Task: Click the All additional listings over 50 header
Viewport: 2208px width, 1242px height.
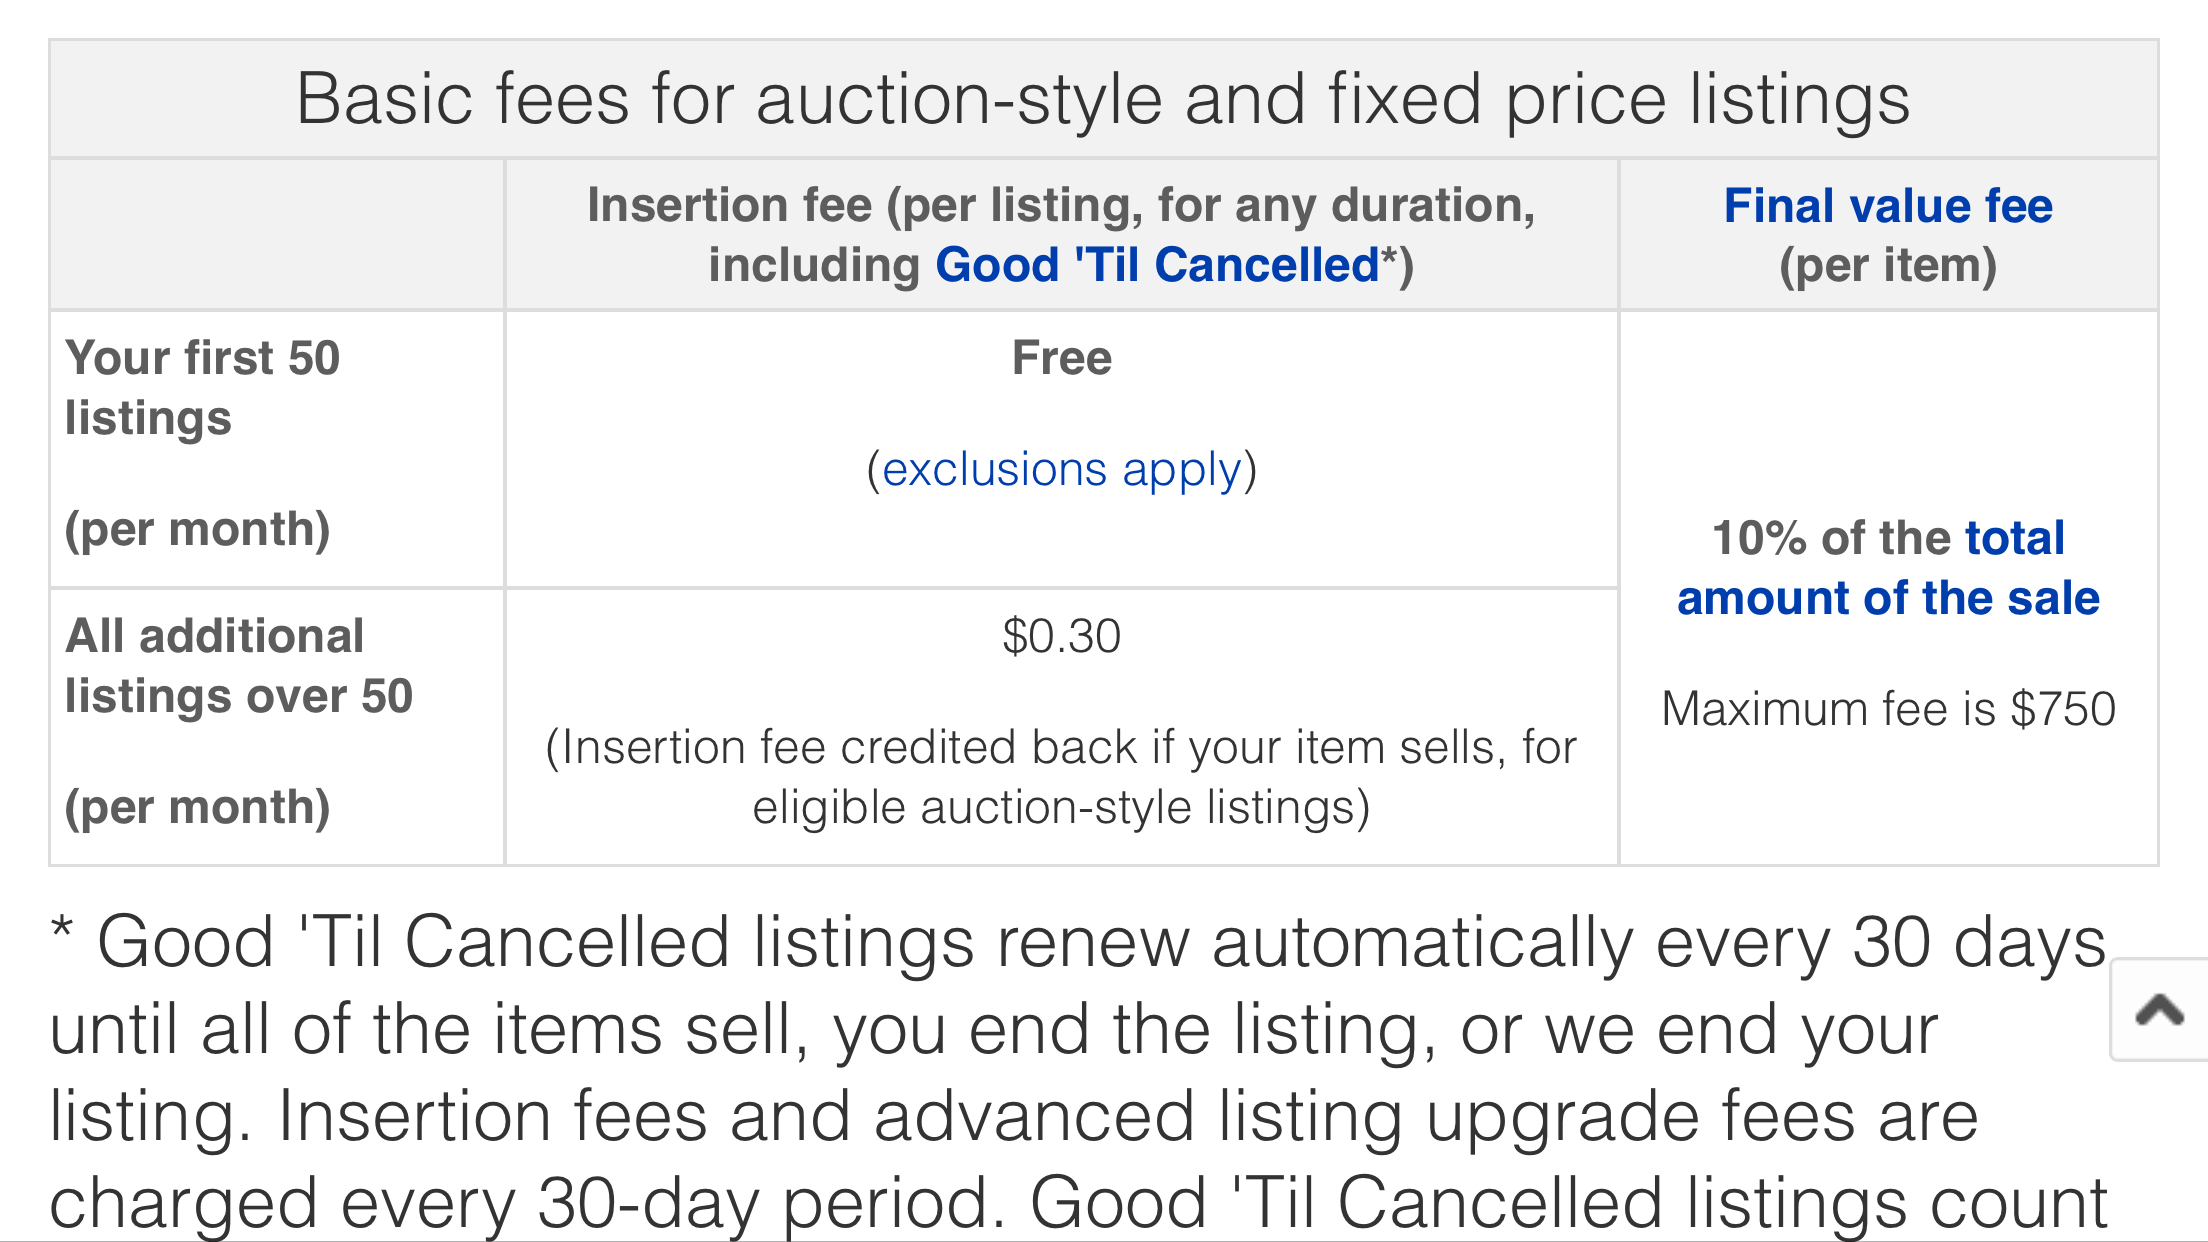Action: [239, 666]
